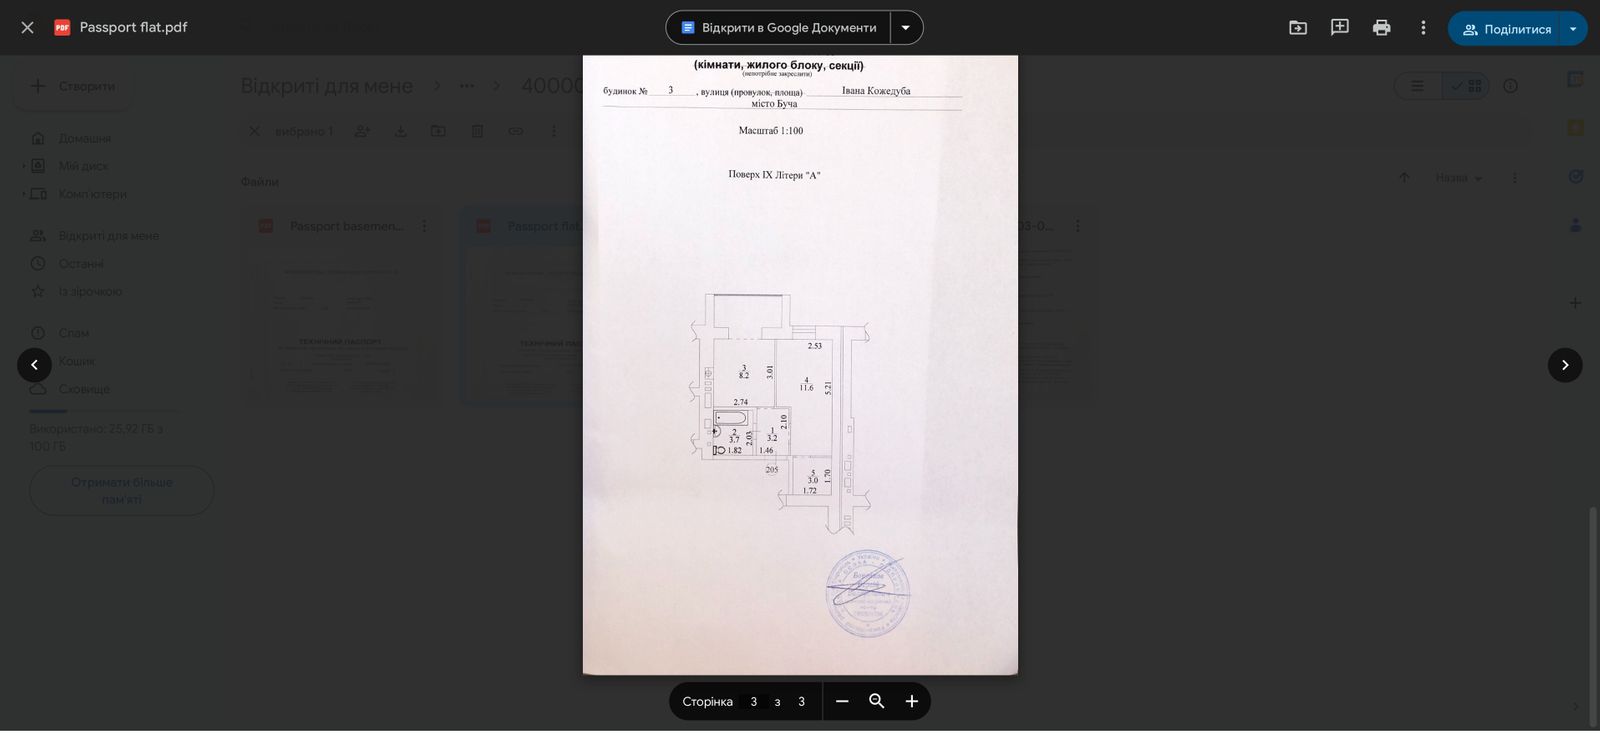Open the Назва sort dropdown
This screenshot has height=752, width=1600.
click(1459, 178)
